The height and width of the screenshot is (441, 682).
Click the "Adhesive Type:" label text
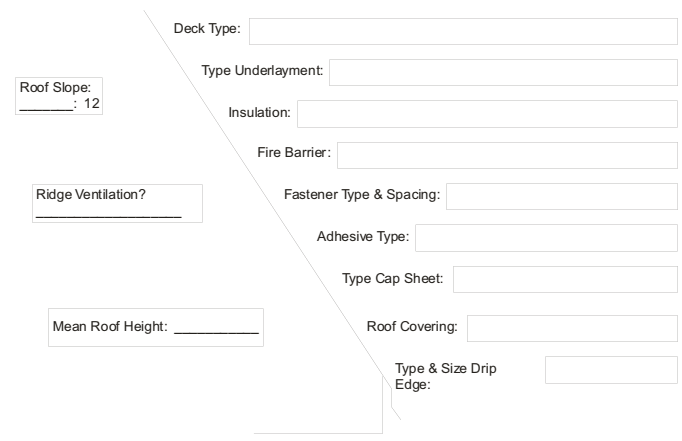point(363,238)
